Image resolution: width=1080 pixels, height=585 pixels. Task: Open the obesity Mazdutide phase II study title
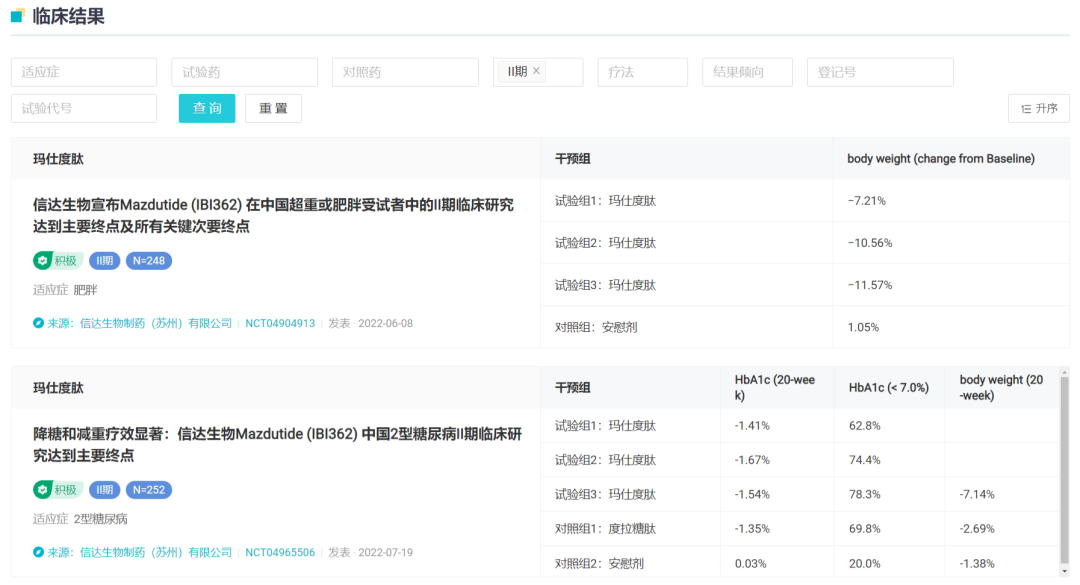[273, 215]
